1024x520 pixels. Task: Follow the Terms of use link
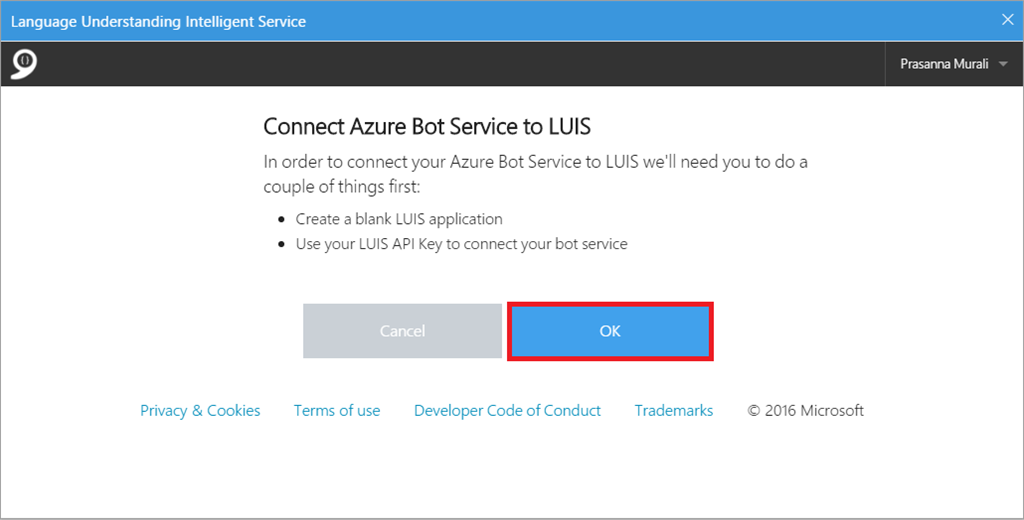(337, 411)
